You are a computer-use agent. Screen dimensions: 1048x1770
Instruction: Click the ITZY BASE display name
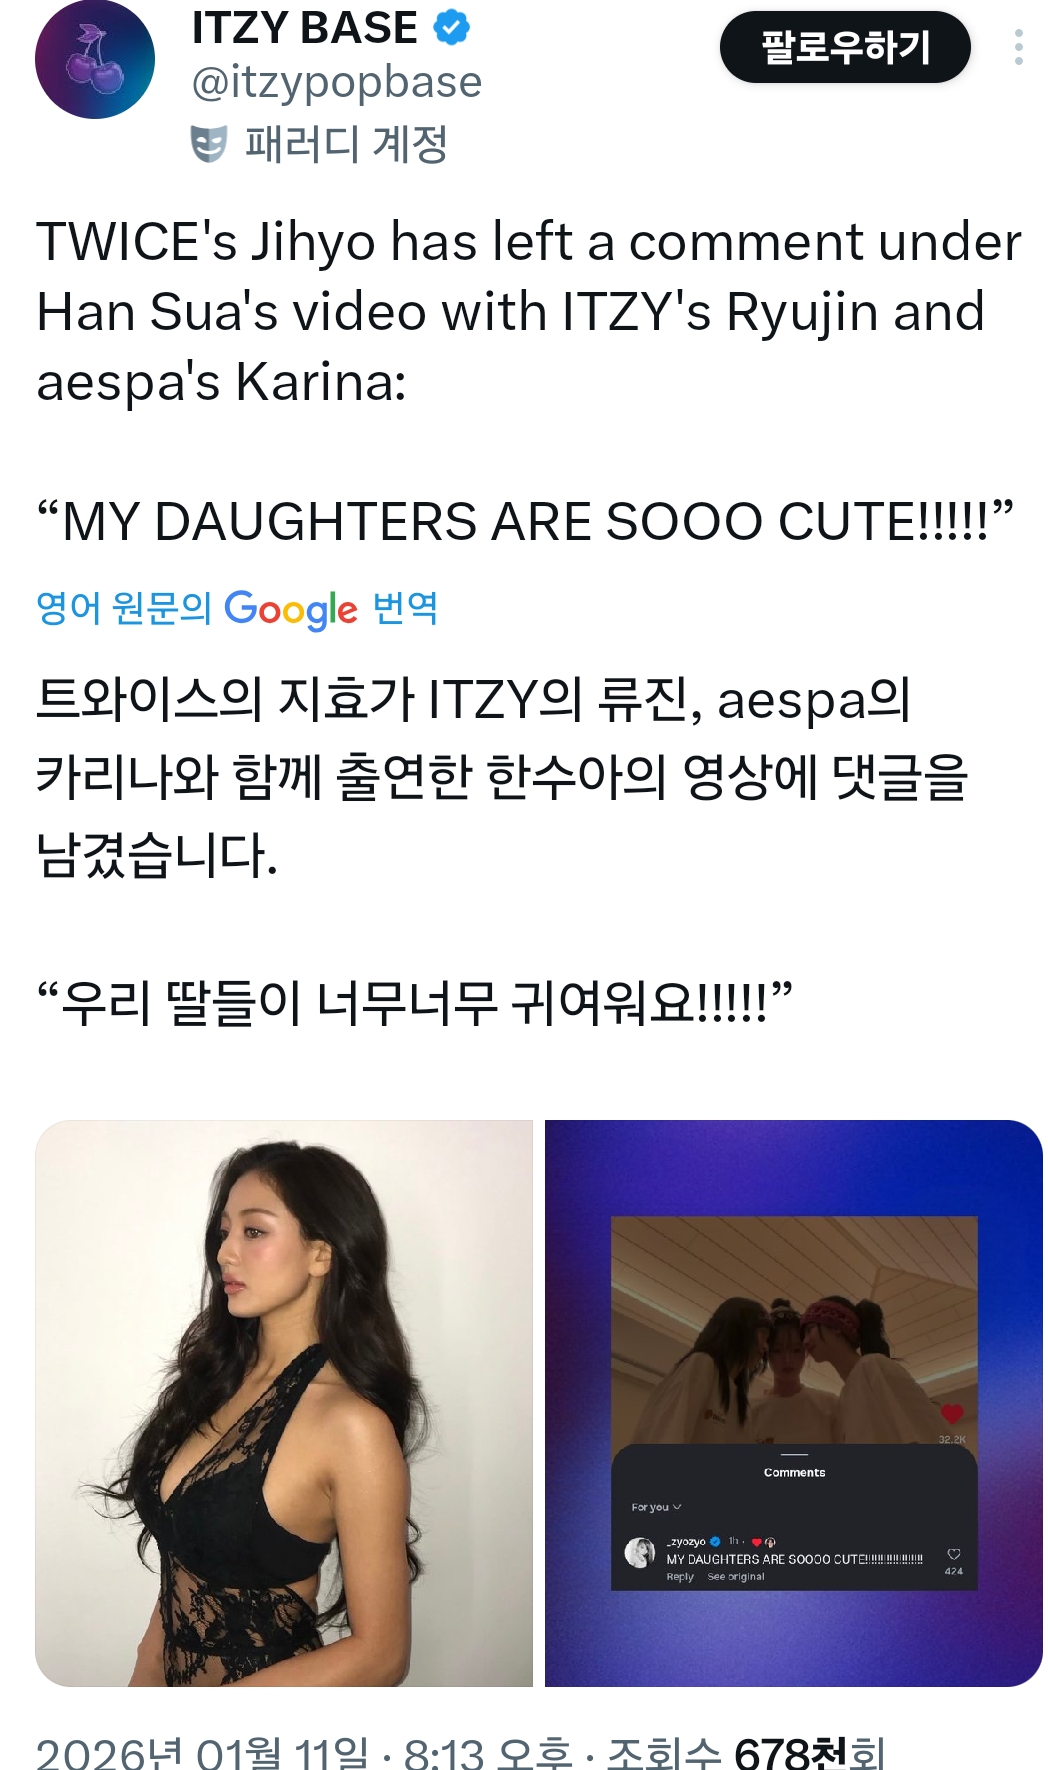tap(305, 27)
